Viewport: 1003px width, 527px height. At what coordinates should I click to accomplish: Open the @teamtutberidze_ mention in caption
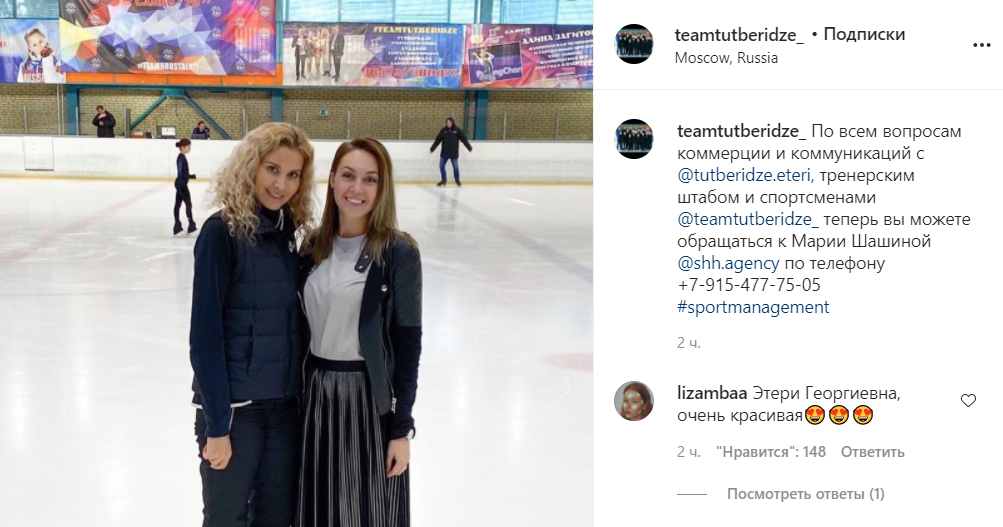(x=748, y=219)
